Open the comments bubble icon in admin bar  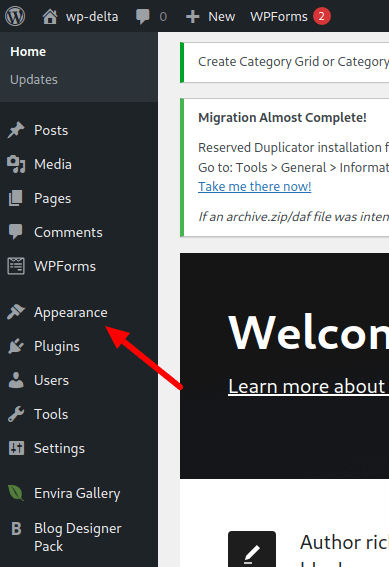pyautogui.click(x=142, y=17)
